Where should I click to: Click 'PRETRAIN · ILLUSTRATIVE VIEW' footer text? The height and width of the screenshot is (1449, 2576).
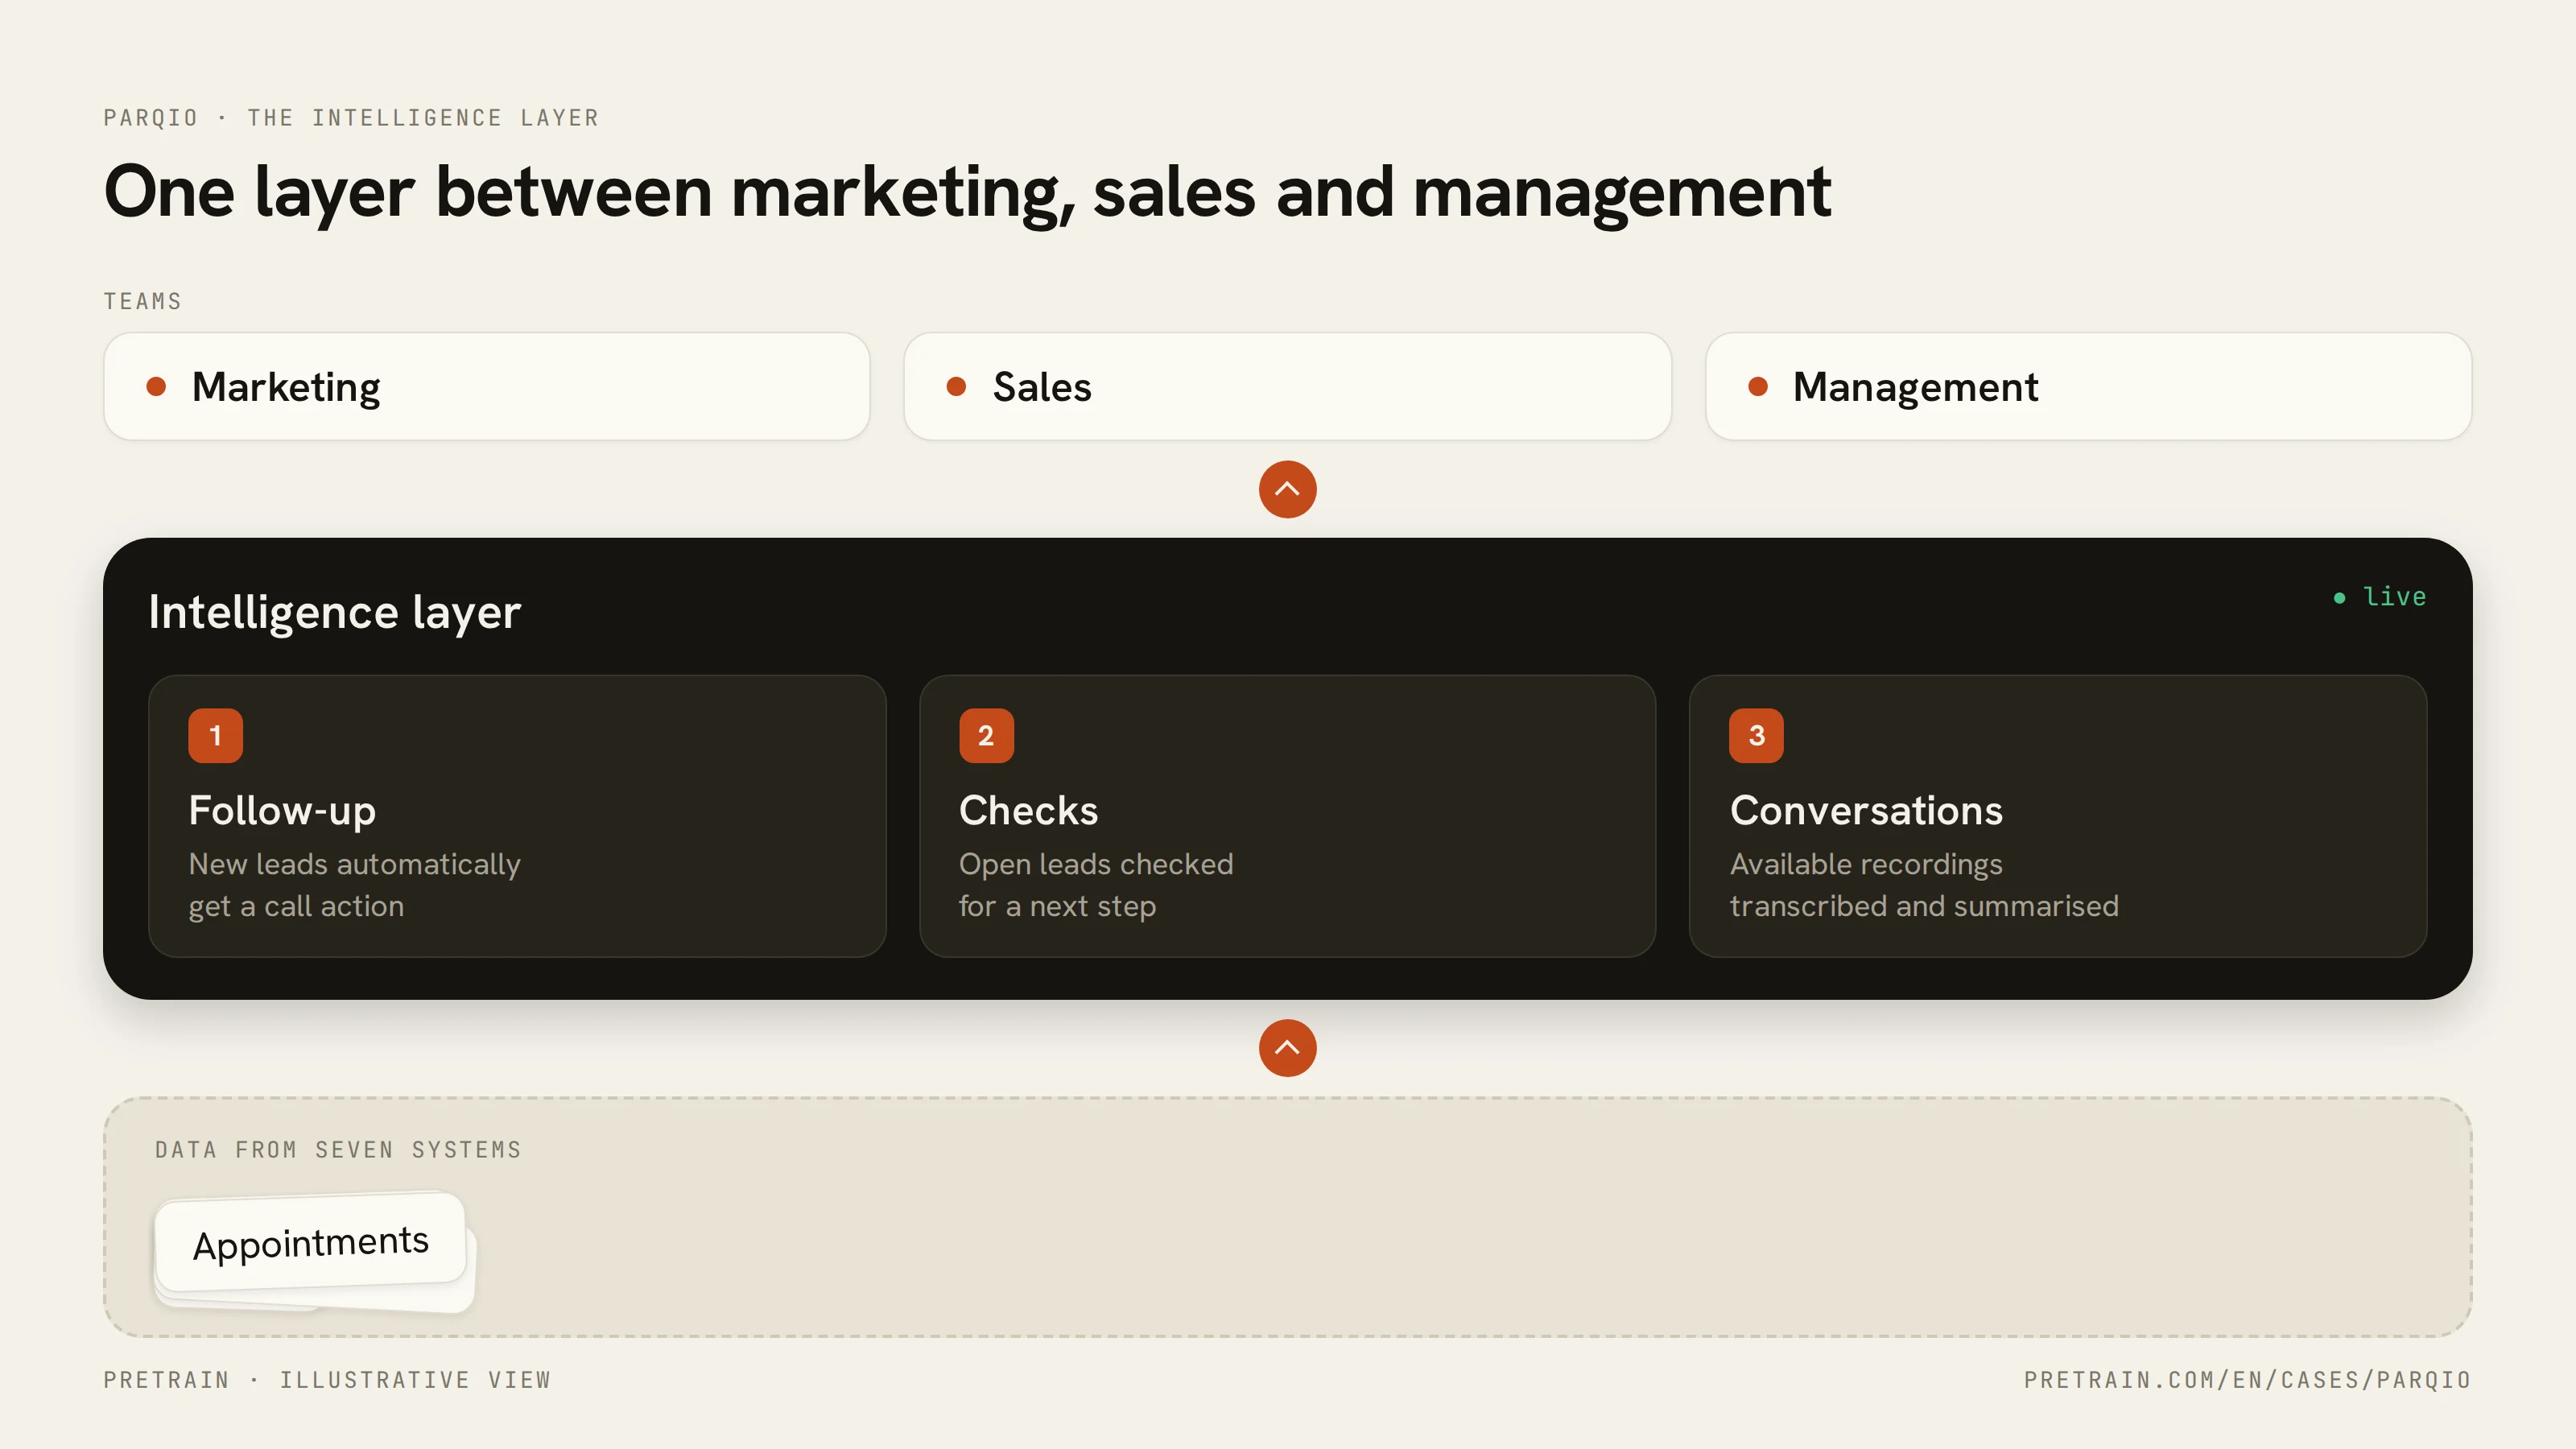click(x=327, y=1380)
